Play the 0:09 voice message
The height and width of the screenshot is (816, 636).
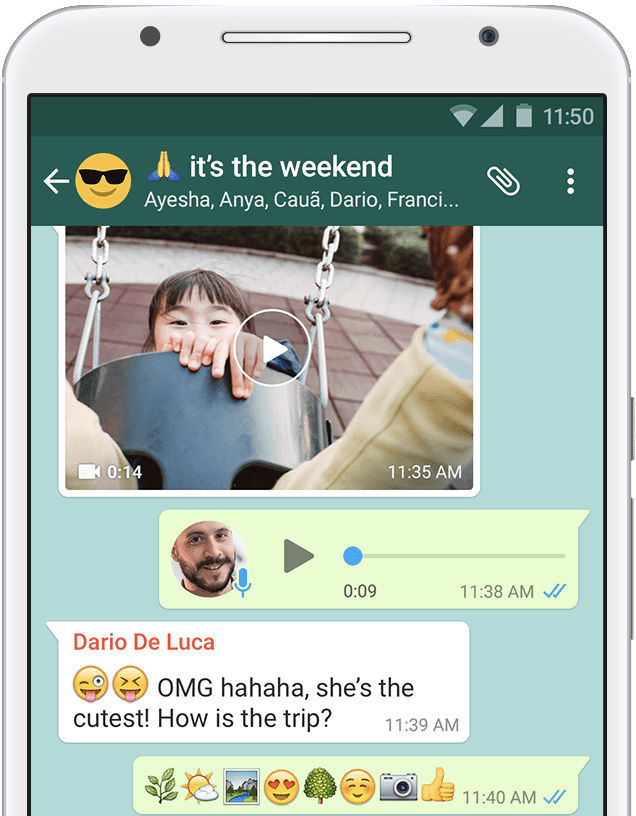298,556
